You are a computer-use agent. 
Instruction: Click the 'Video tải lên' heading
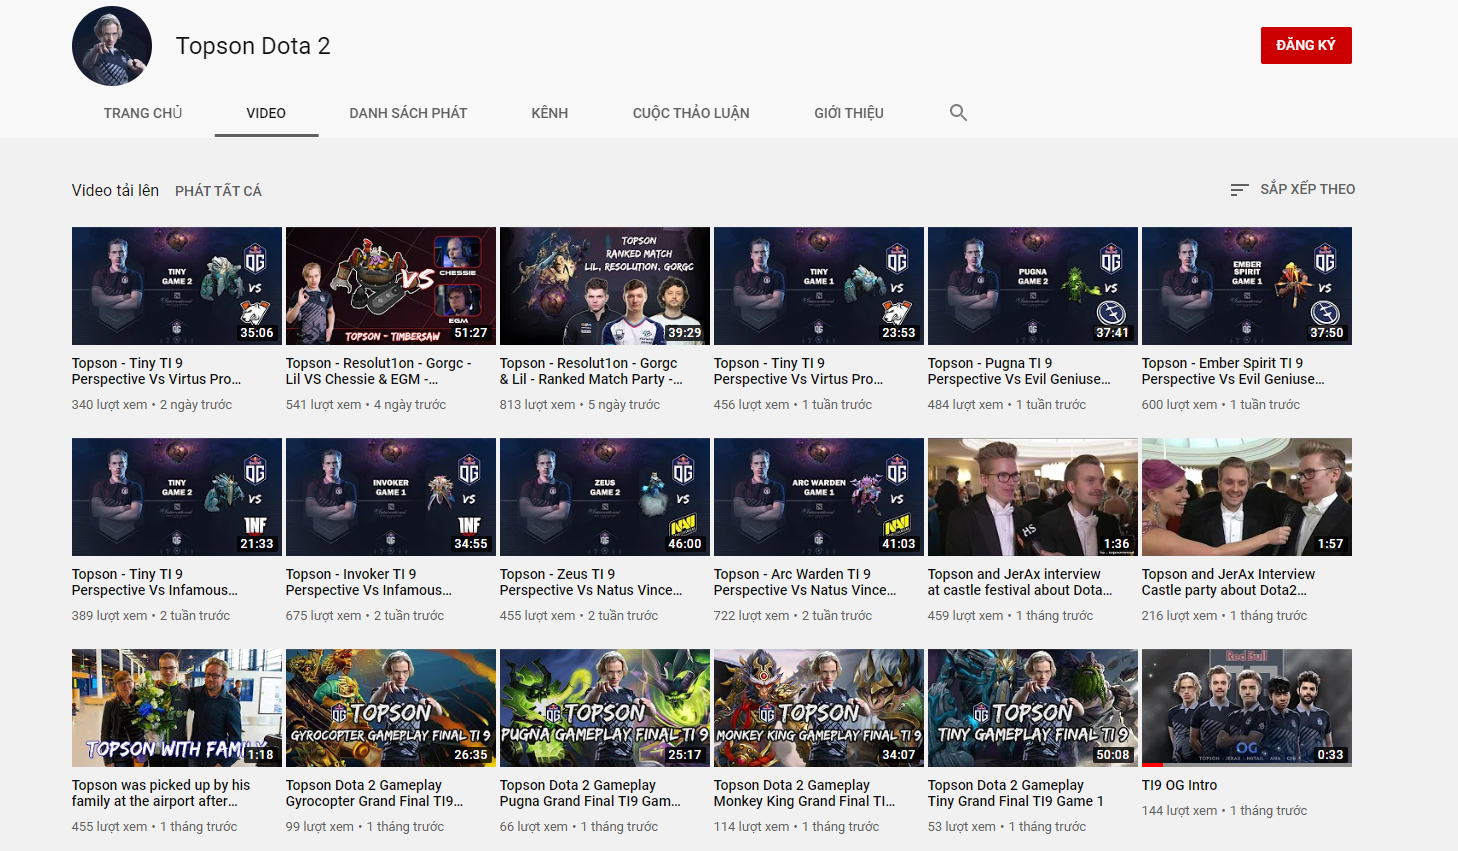click(x=115, y=190)
